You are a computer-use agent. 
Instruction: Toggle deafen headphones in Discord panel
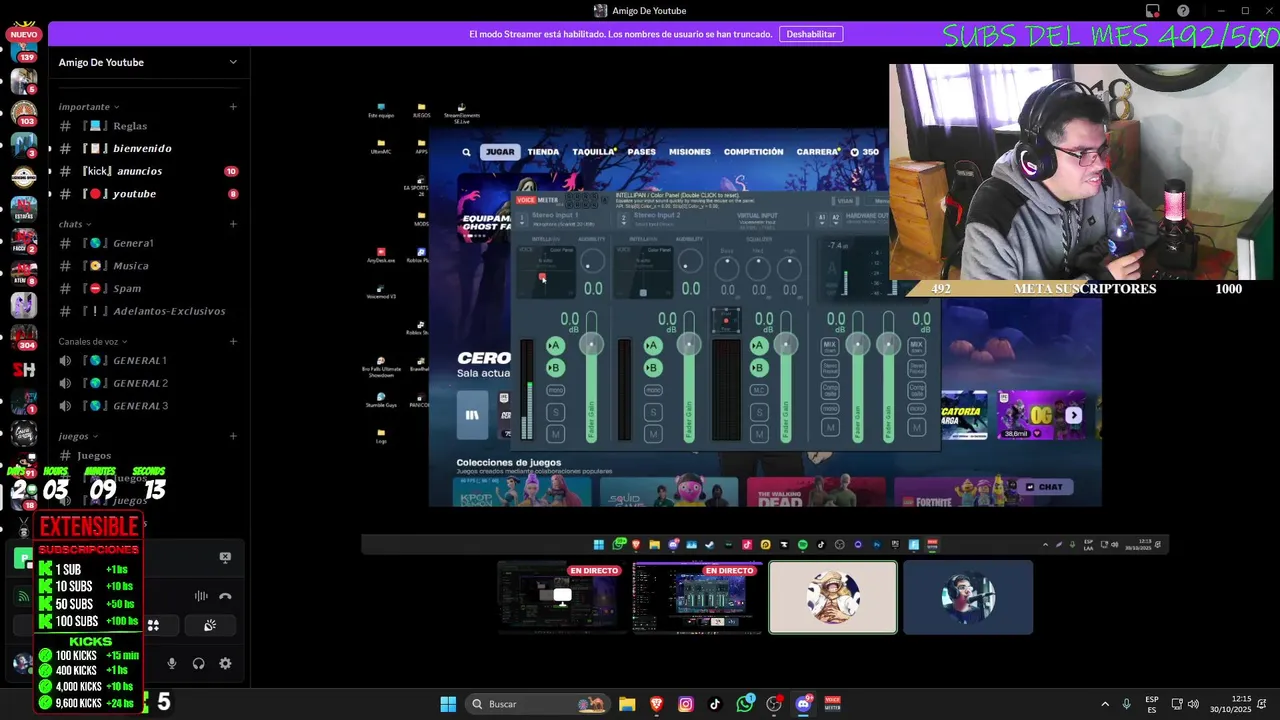(x=199, y=663)
